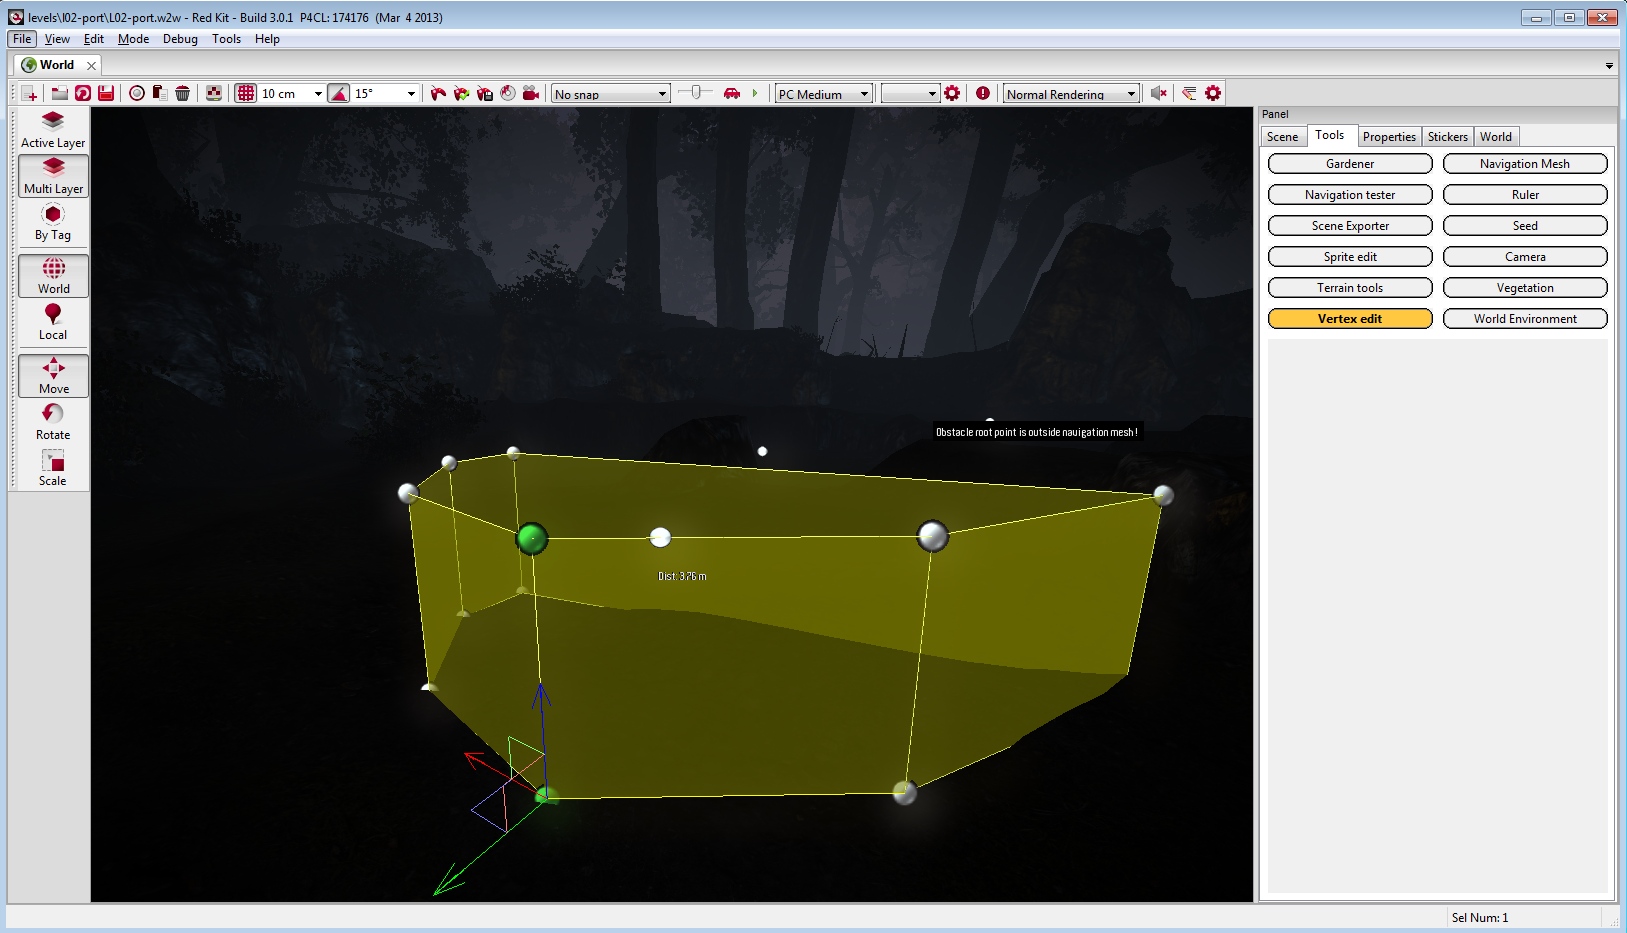Click the new world document icon
The height and width of the screenshot is (933, 1627).
30,93
